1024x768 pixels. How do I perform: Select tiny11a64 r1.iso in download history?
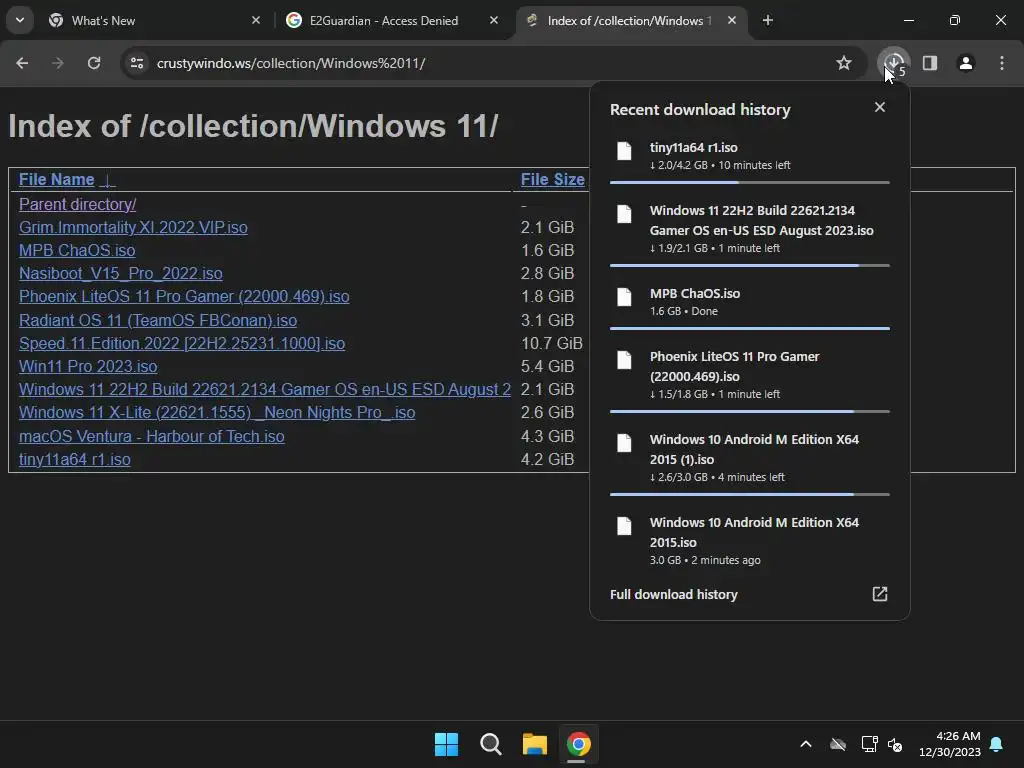(x=750, y=157)
